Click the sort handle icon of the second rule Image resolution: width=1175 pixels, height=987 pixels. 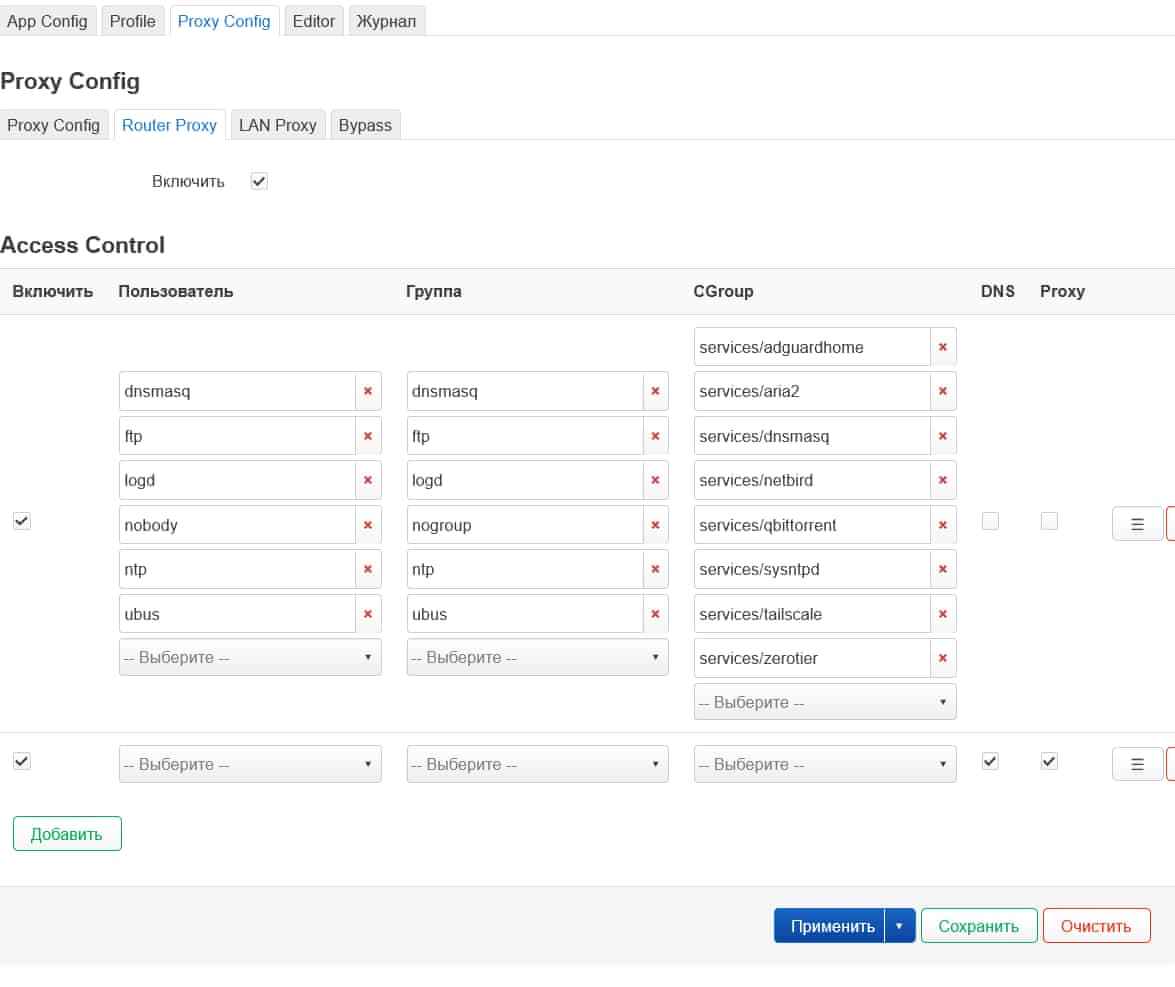point(1137,763)
